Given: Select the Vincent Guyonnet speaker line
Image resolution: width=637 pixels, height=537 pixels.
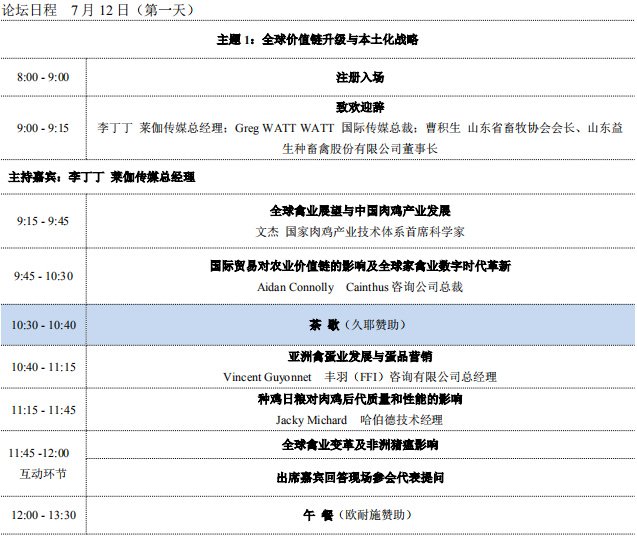Looking at the screenshot, I should pyautogui.click(x=359, y=377).
